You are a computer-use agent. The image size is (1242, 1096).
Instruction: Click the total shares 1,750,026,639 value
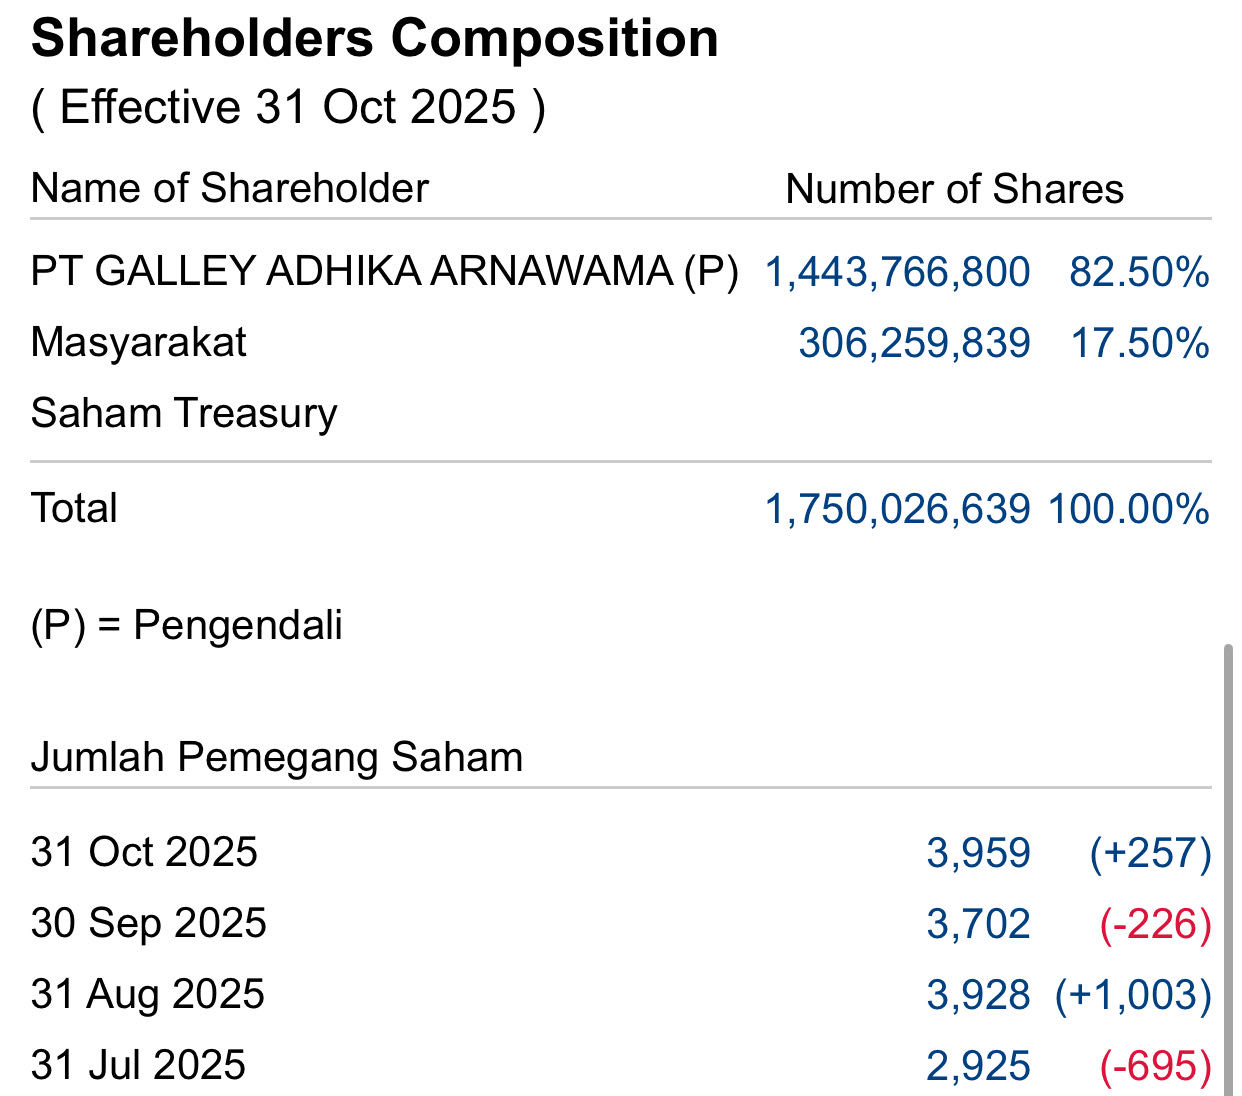coord(897,509)
